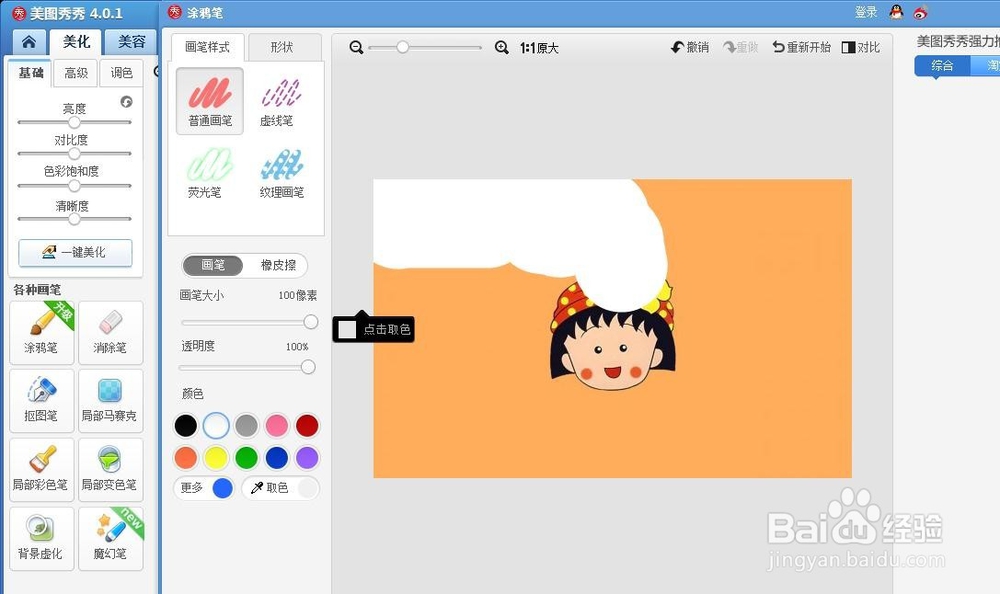This screenshot has height=594, width=1000.
Task: Open the 美化 tab
Action: pos(76,42)
